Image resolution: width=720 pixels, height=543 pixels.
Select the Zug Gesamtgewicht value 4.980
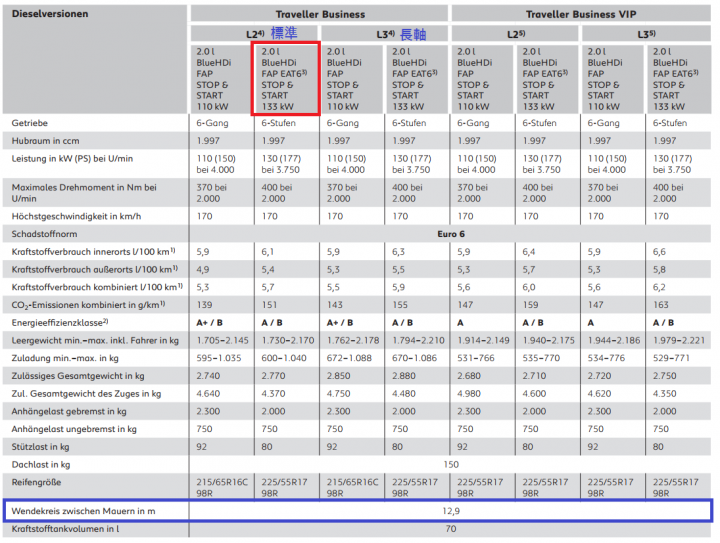point(469,394)
